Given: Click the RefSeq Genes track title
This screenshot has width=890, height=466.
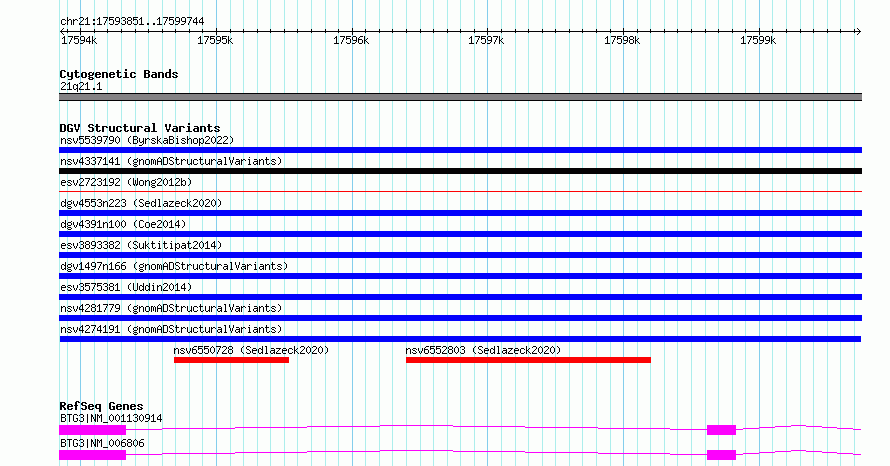Looking at the screenshot, I should 101,406.
